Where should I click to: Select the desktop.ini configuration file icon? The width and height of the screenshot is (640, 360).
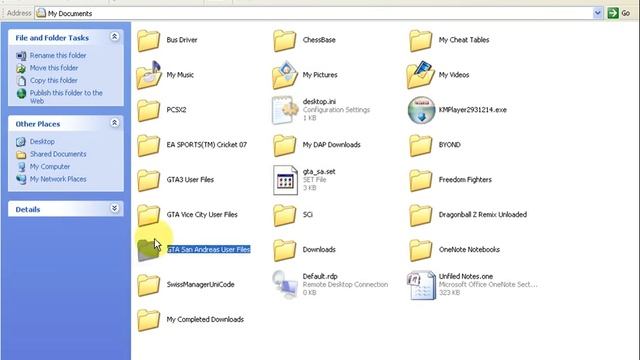[284, 110]
